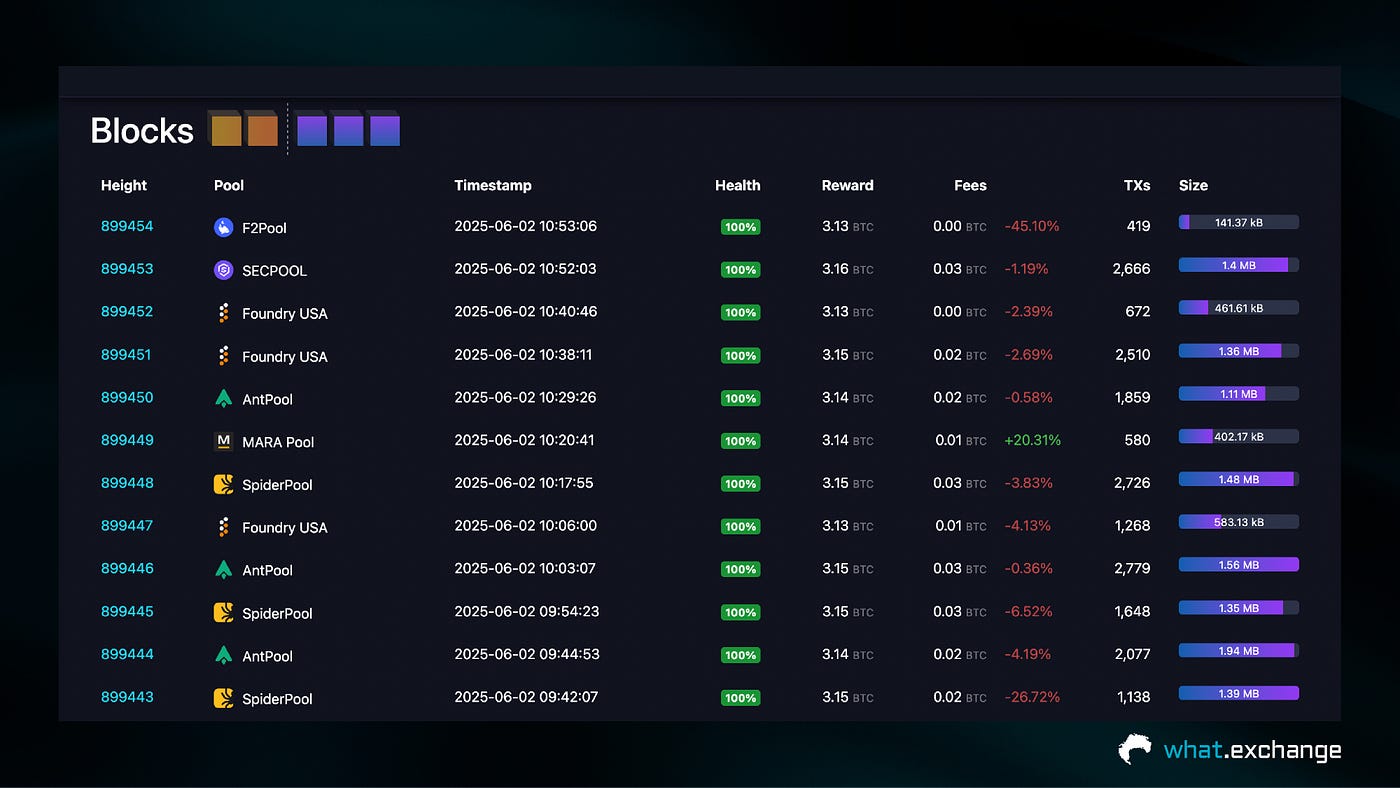The width and height of the screenshot is (1400, 788).
Task: Select timestamp 2025-06-02 10:53:06
Action: [526, 226]
